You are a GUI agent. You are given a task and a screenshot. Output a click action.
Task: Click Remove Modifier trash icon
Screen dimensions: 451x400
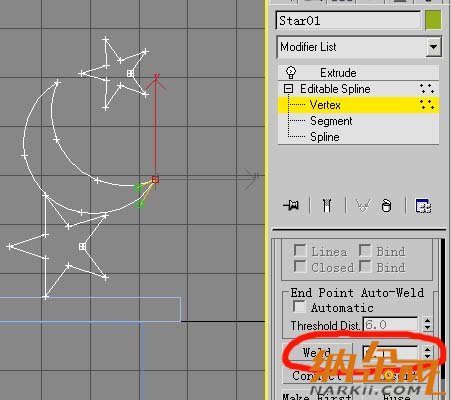coord(386,206)
